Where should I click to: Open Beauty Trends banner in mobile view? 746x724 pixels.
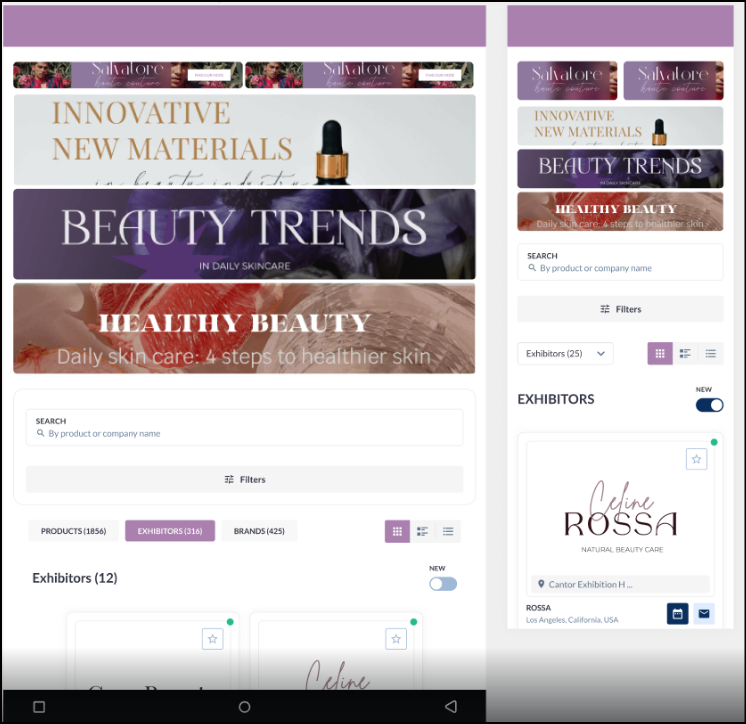tap(620, 168)
